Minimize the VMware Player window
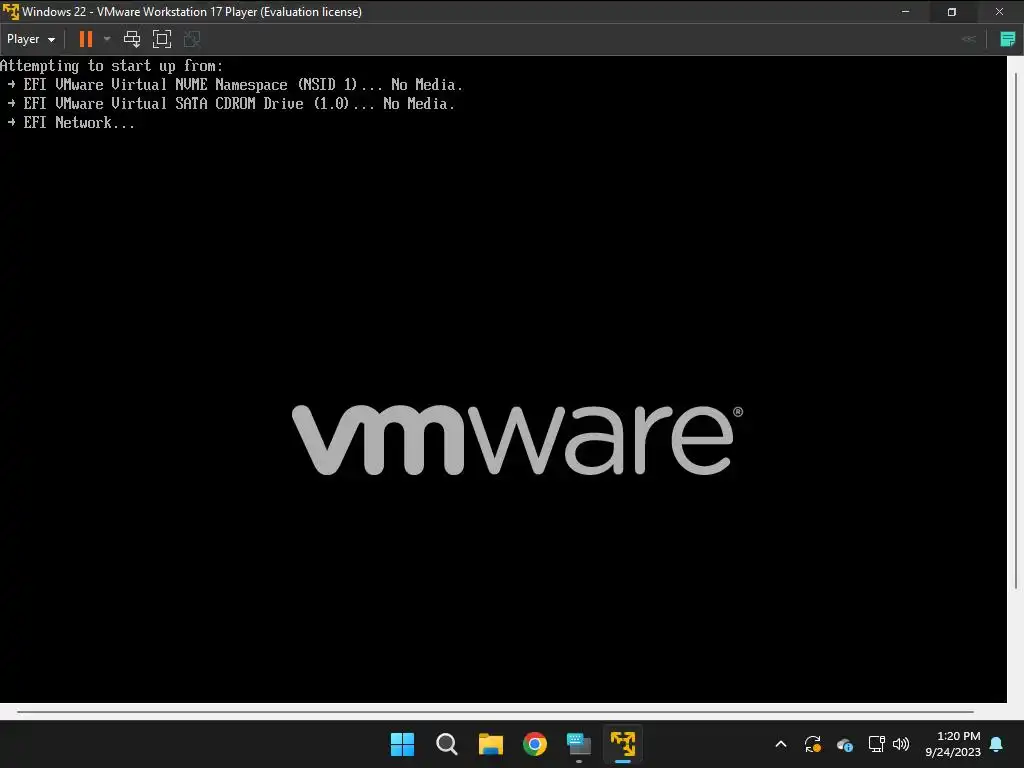 905,12
